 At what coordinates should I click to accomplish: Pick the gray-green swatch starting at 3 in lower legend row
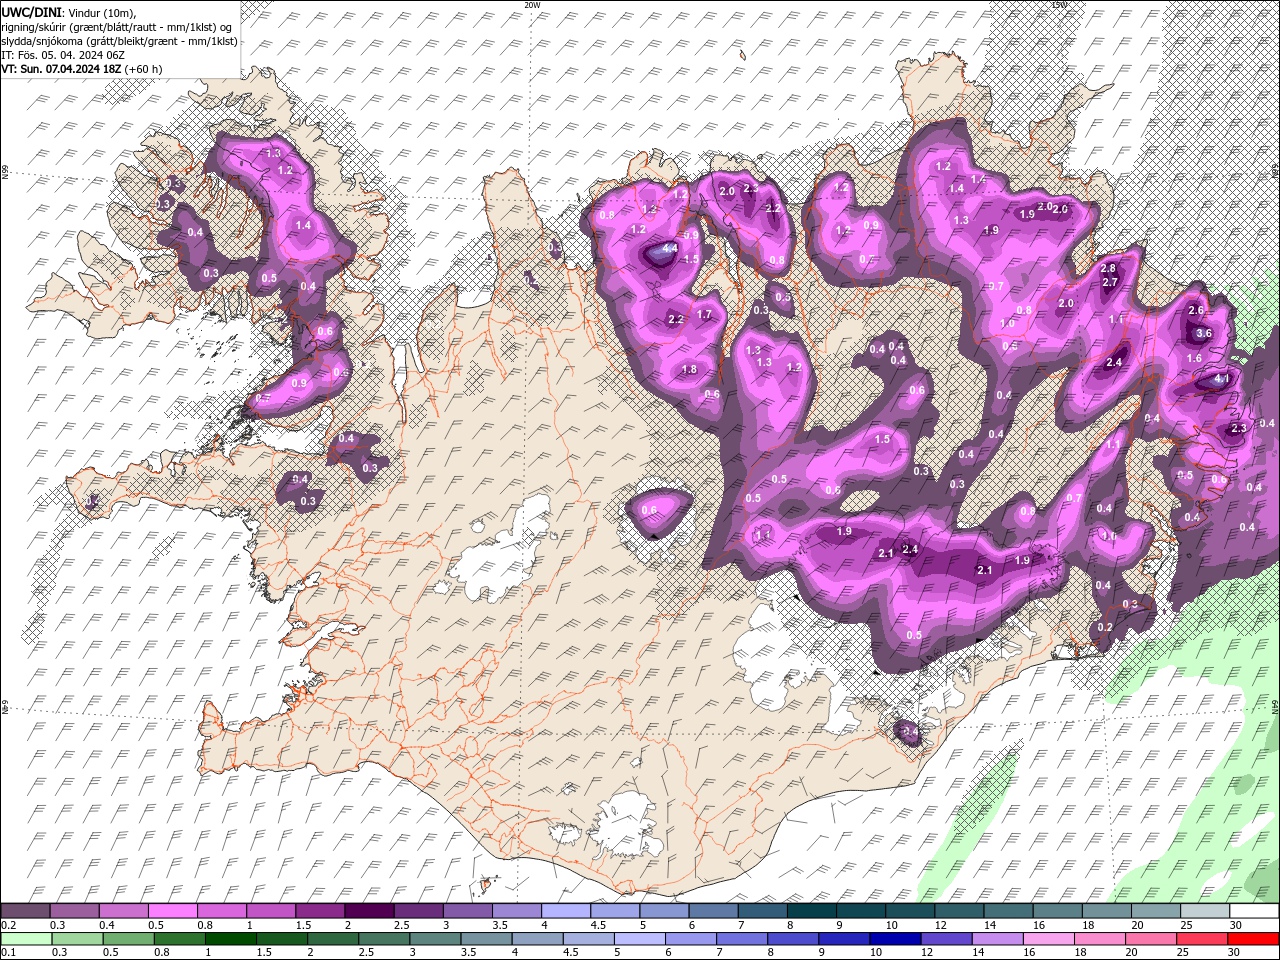click(x=435, y=938)
